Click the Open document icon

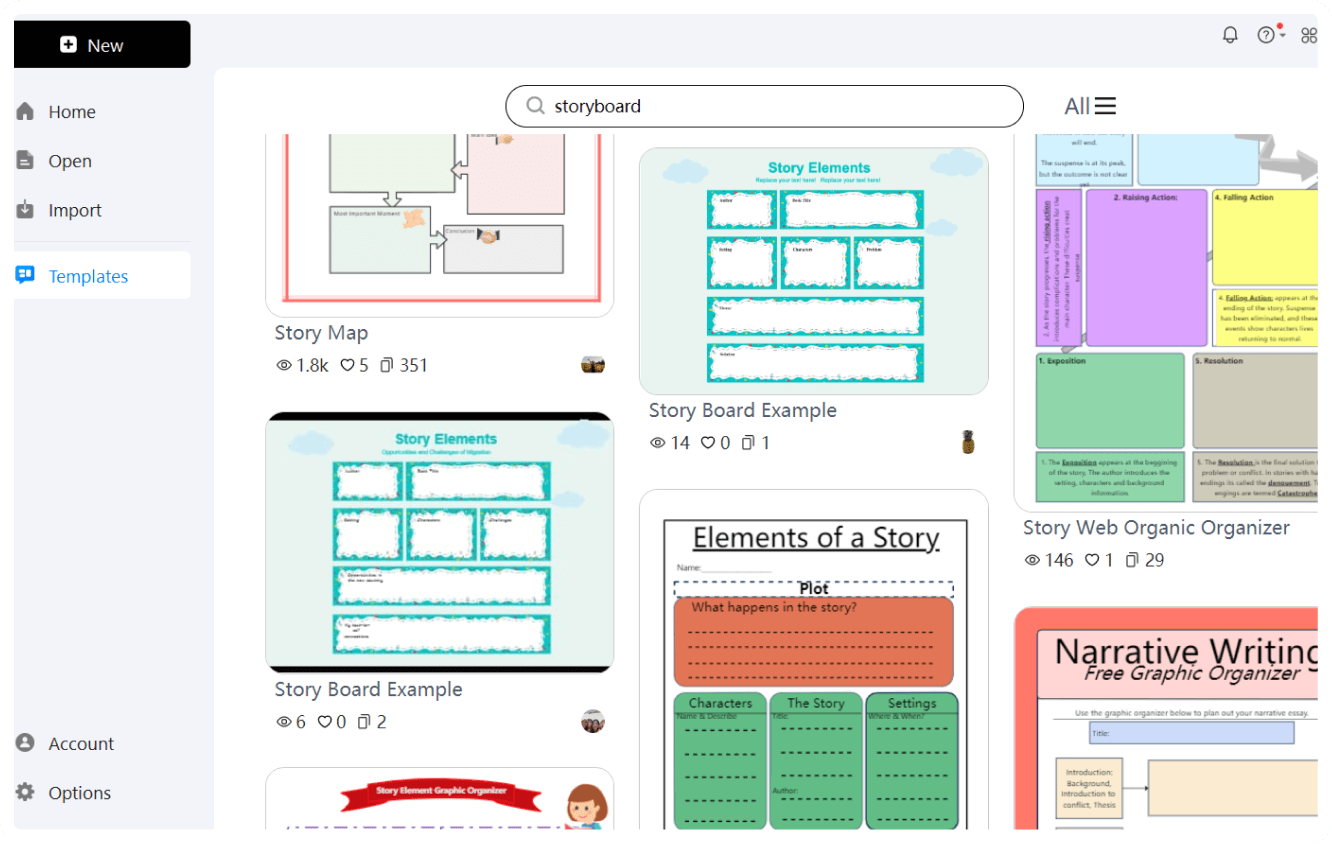(x=26, y=160)
